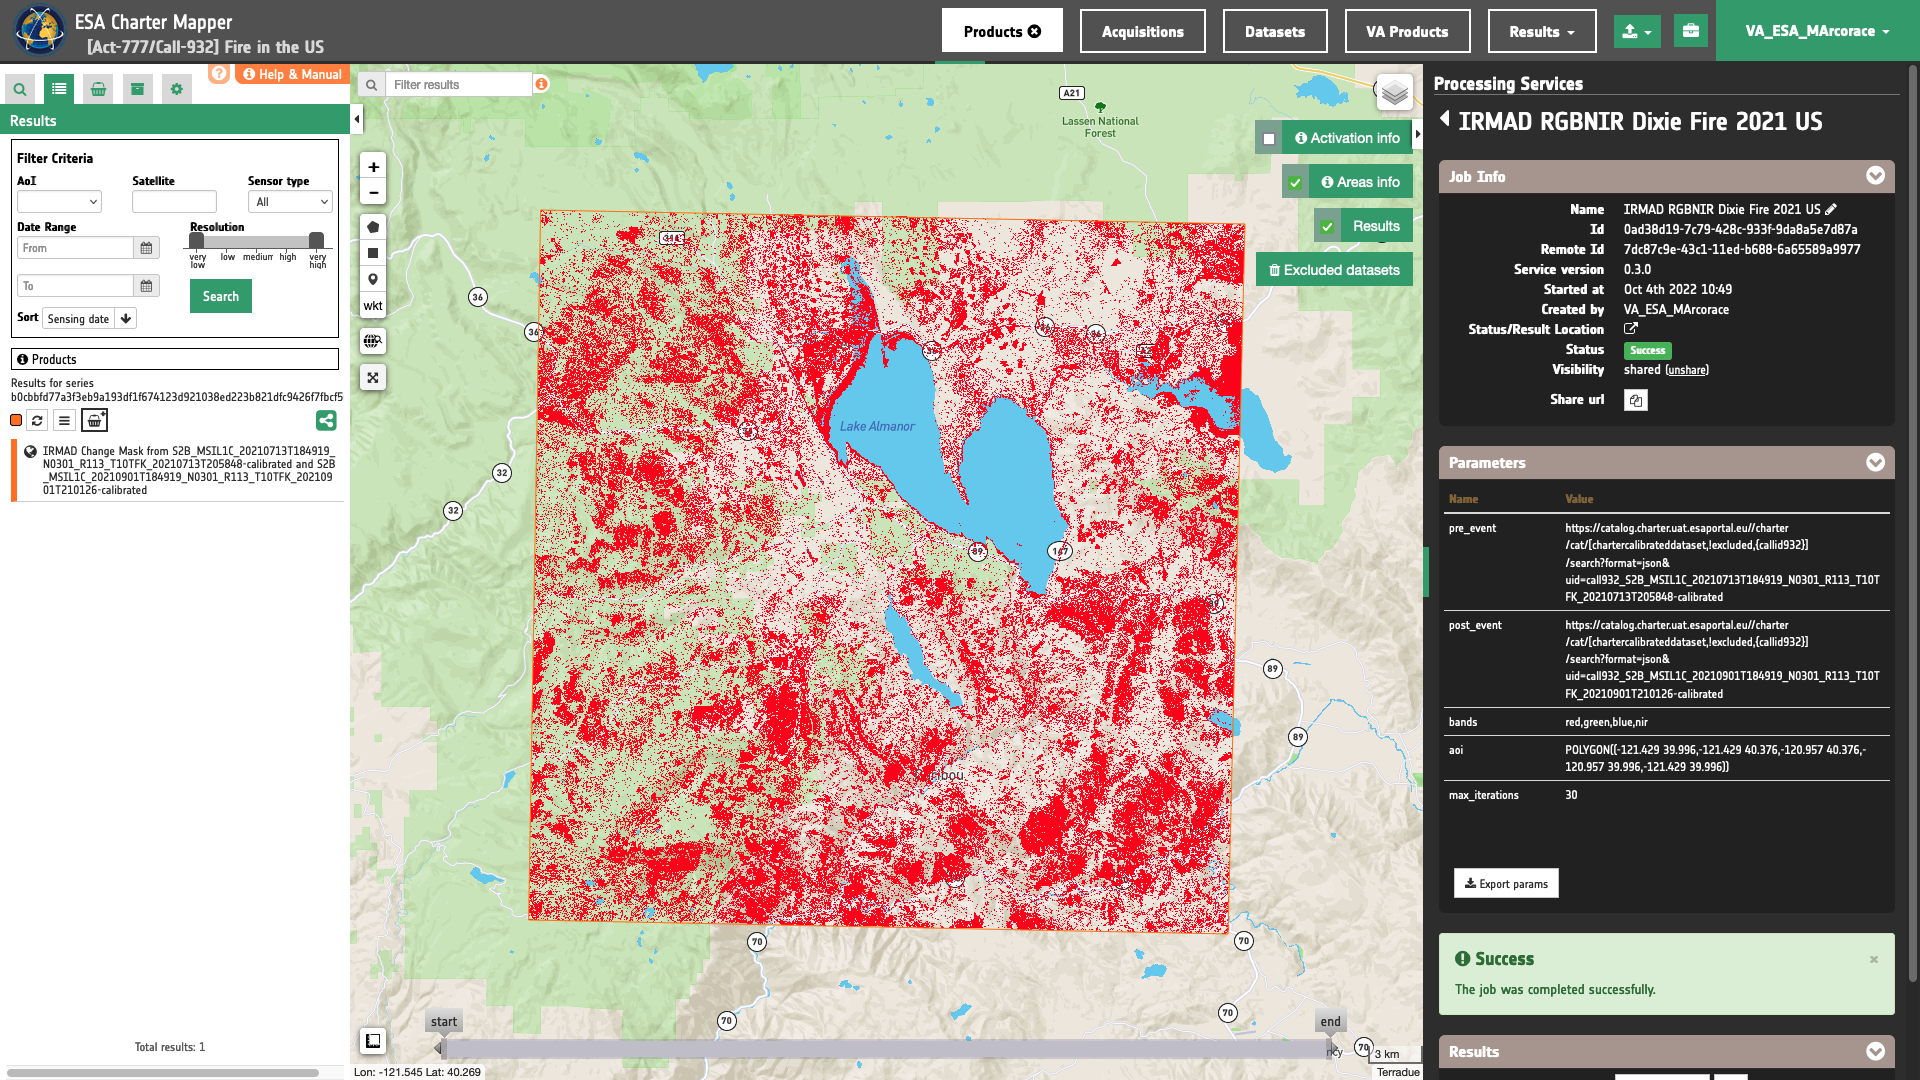
Task: Refresh the results list
Action: pos(37,421)
